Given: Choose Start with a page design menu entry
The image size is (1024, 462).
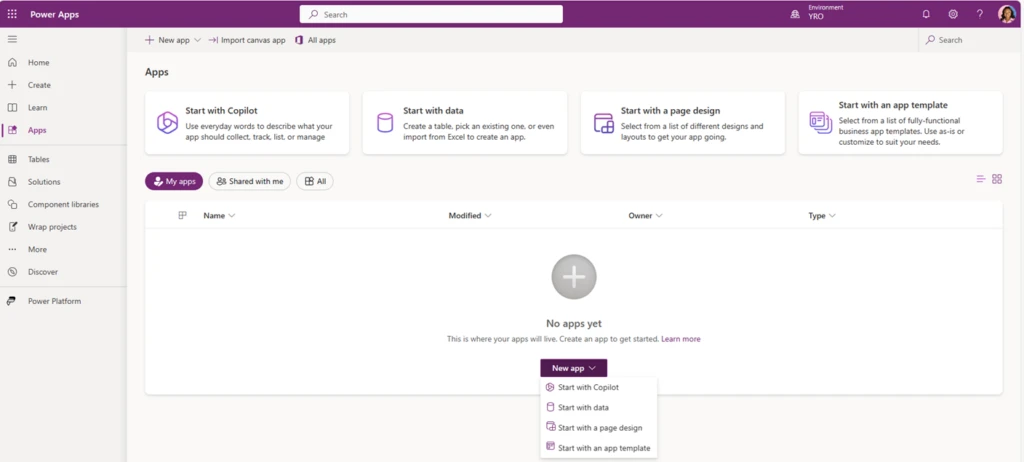Looking at the screenshot, I should coord(599,428).
